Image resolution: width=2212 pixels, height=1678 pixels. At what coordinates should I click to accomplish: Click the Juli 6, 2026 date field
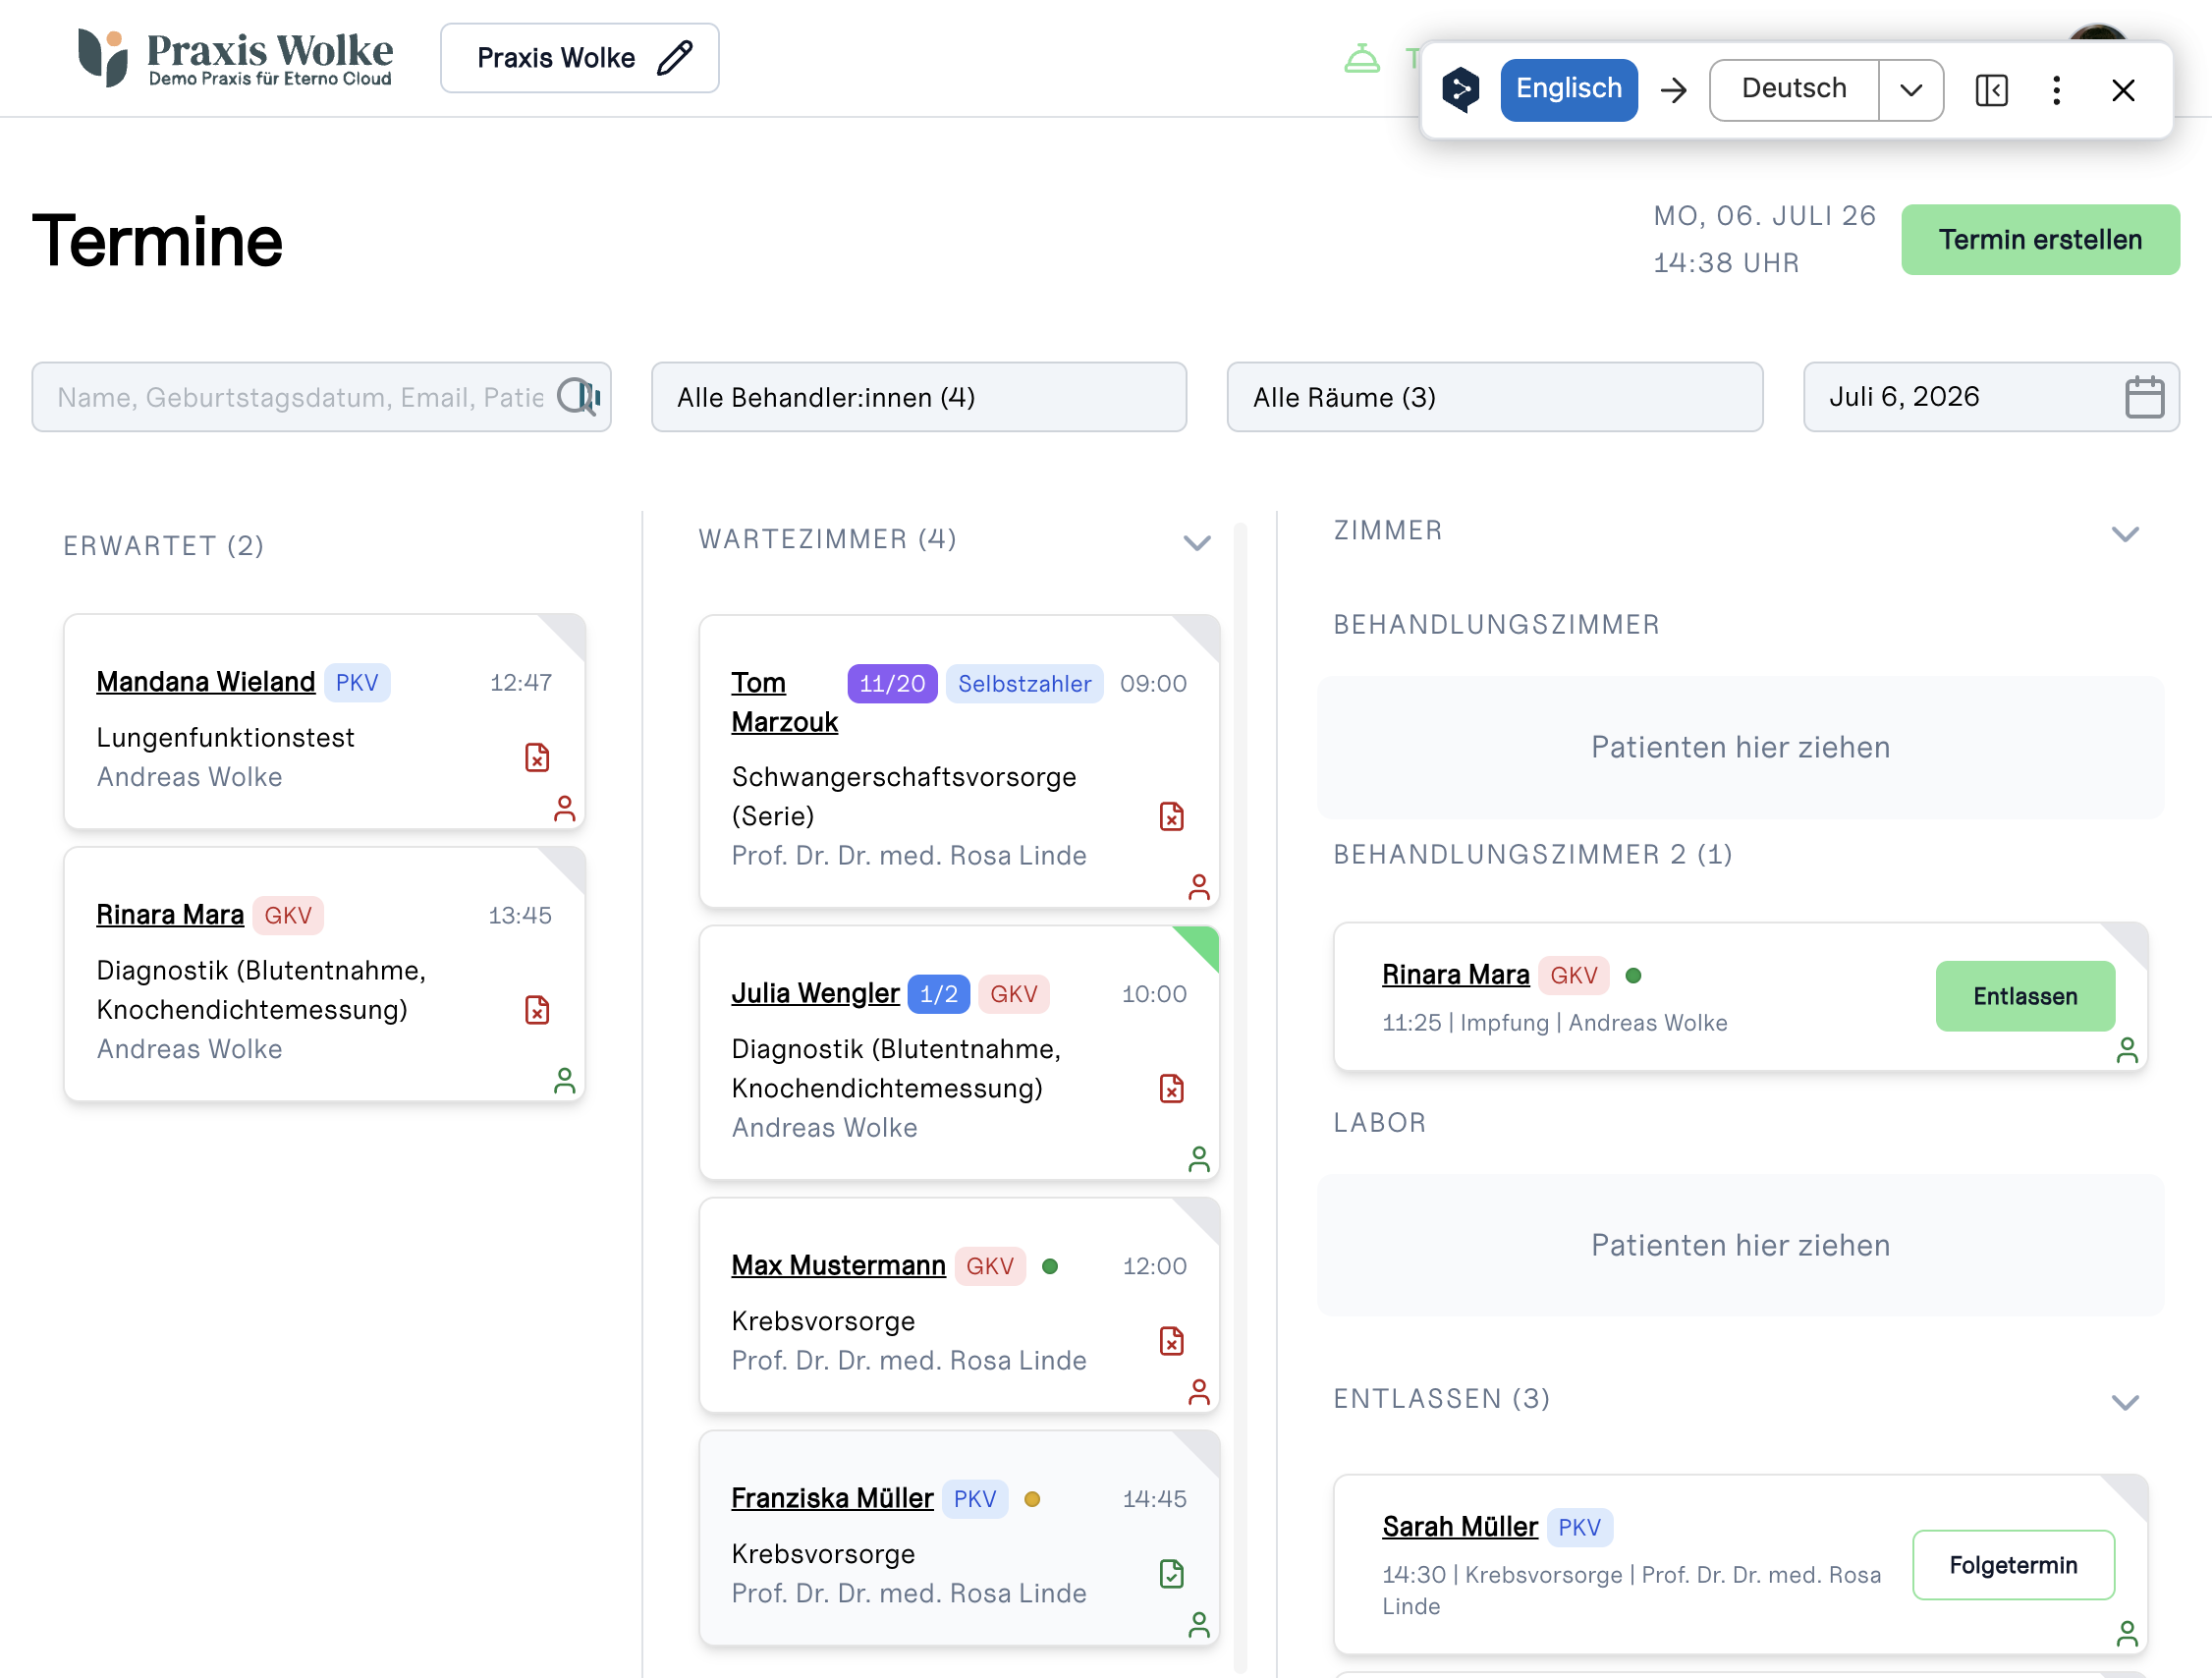(1990, 397)
